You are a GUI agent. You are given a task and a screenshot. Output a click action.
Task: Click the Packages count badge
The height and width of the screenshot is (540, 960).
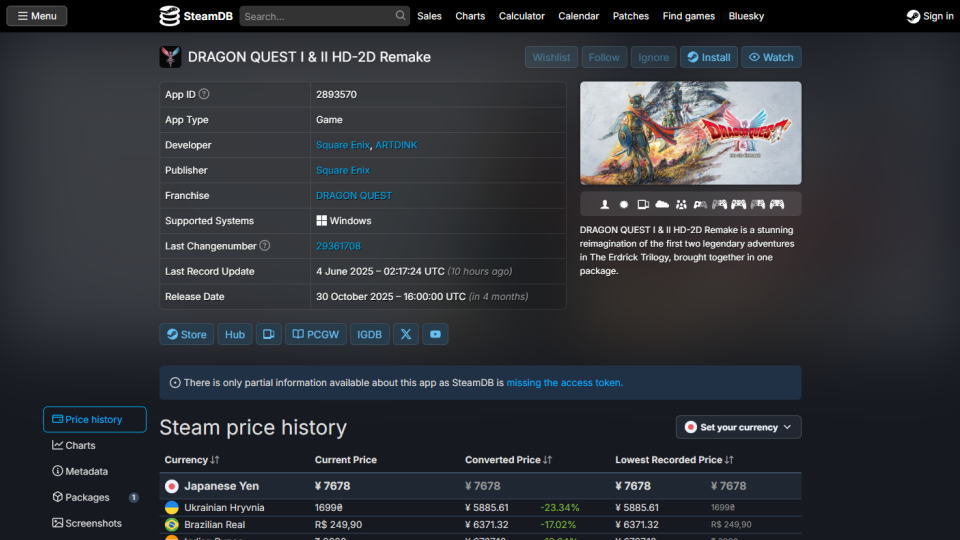[x=133, y=497]
